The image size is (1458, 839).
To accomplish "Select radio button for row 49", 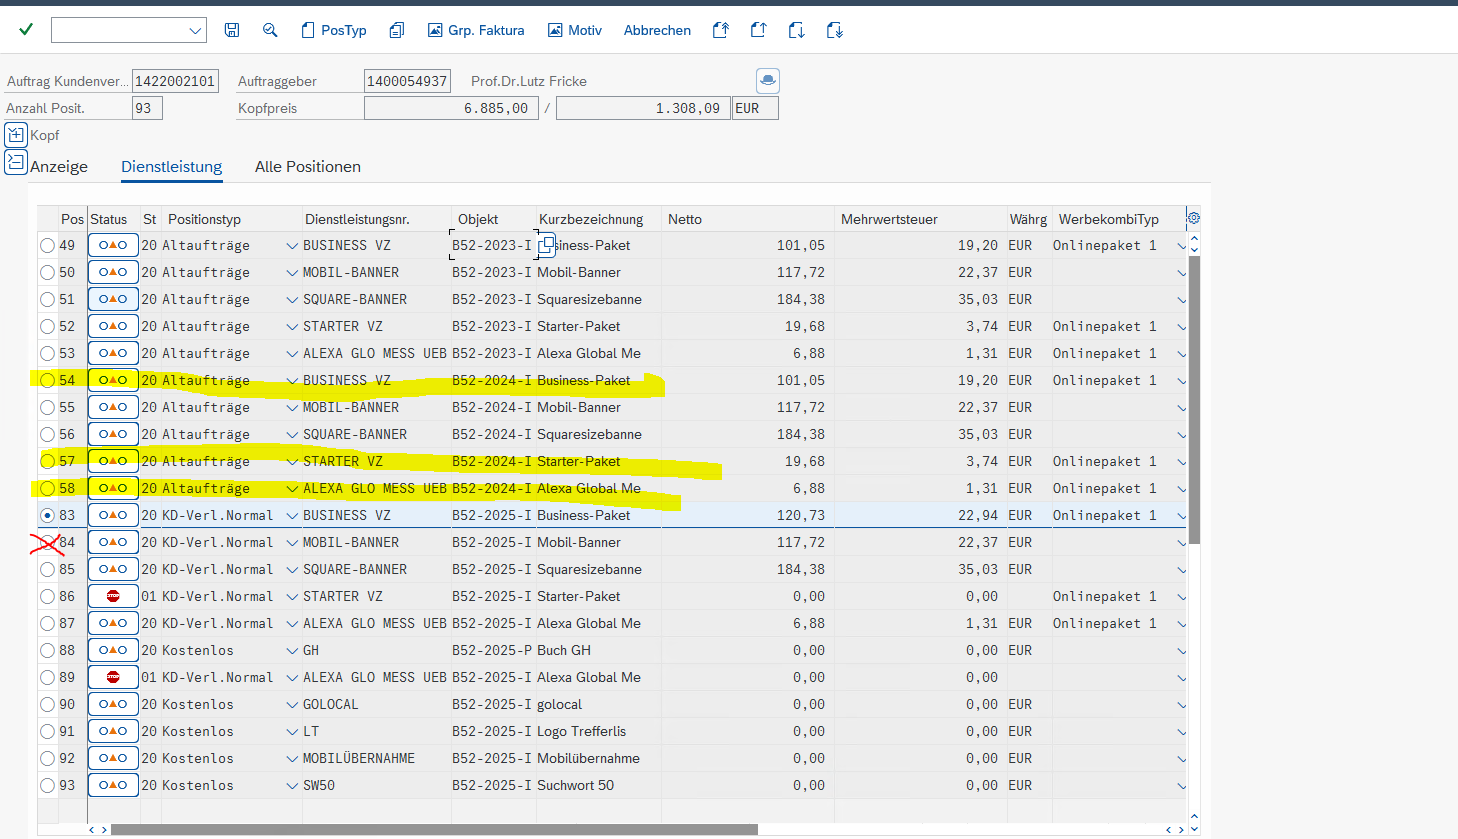I will (x=47, y=245).
